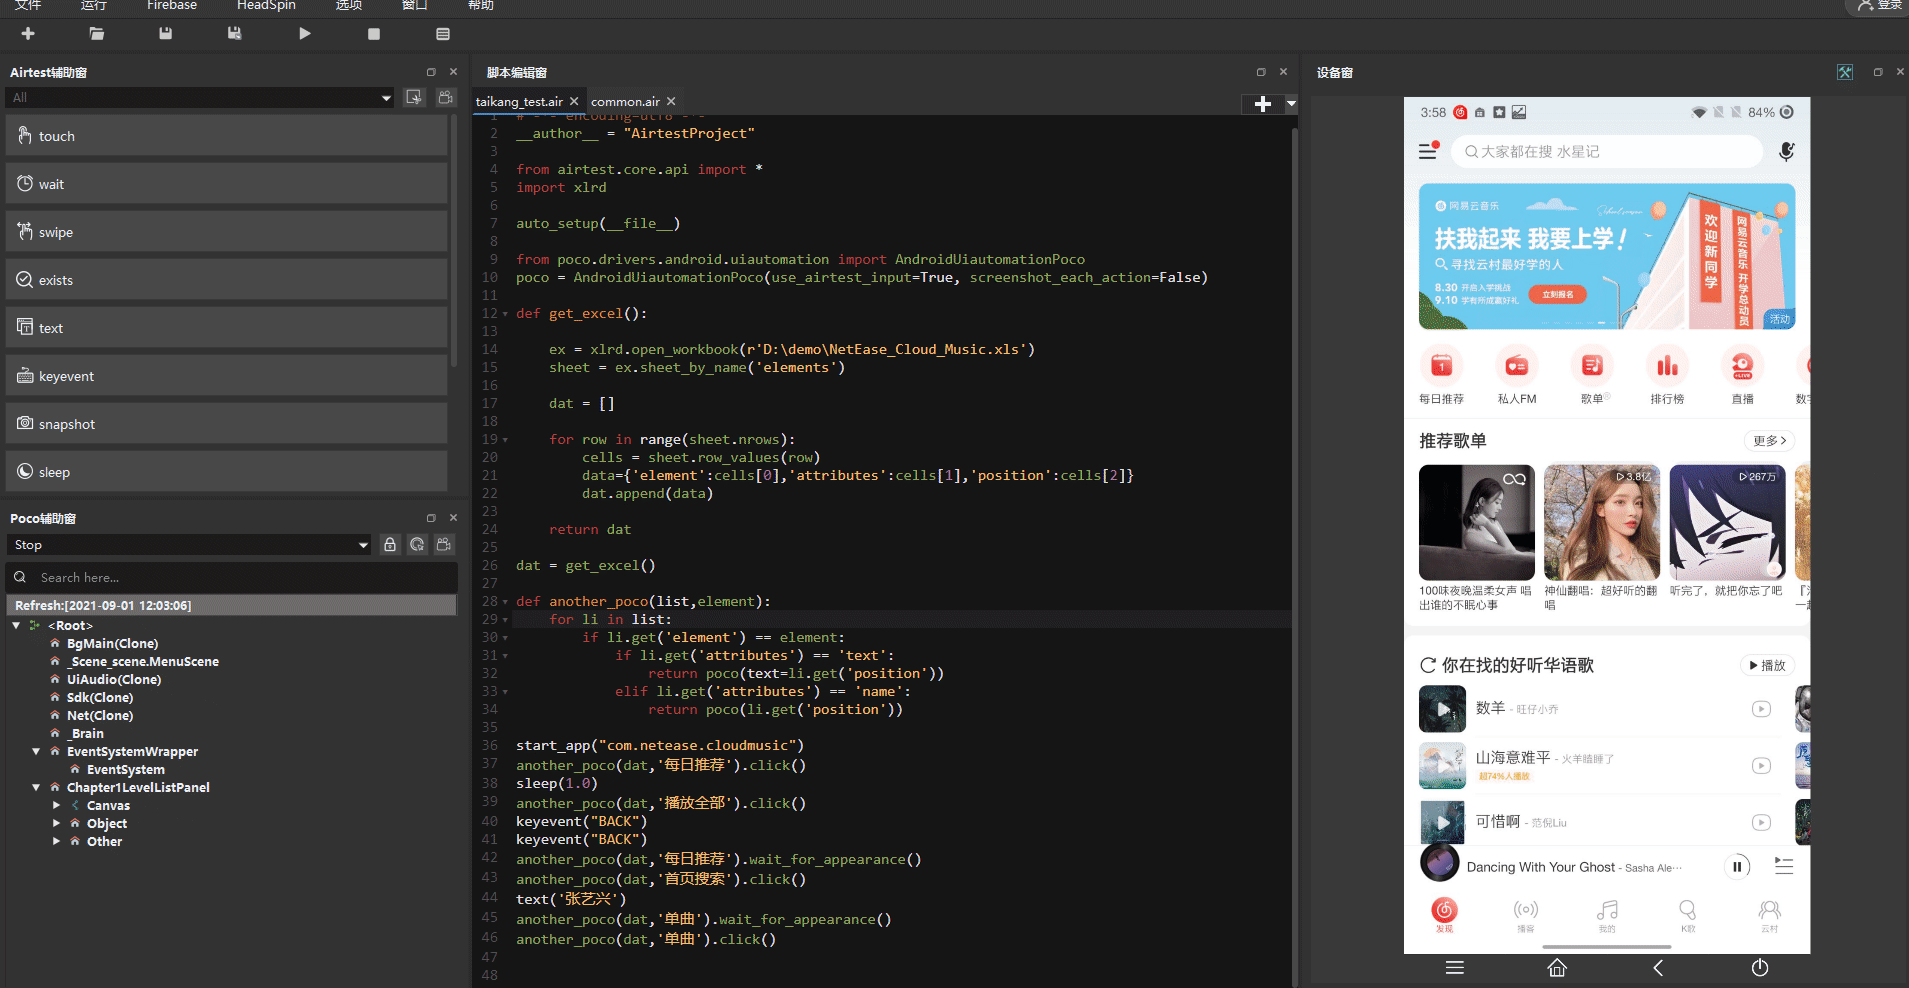This screenshot has width=1909, height=988.
Task: Stop script execution with stop icon
Action: click(x=373, y=34)
